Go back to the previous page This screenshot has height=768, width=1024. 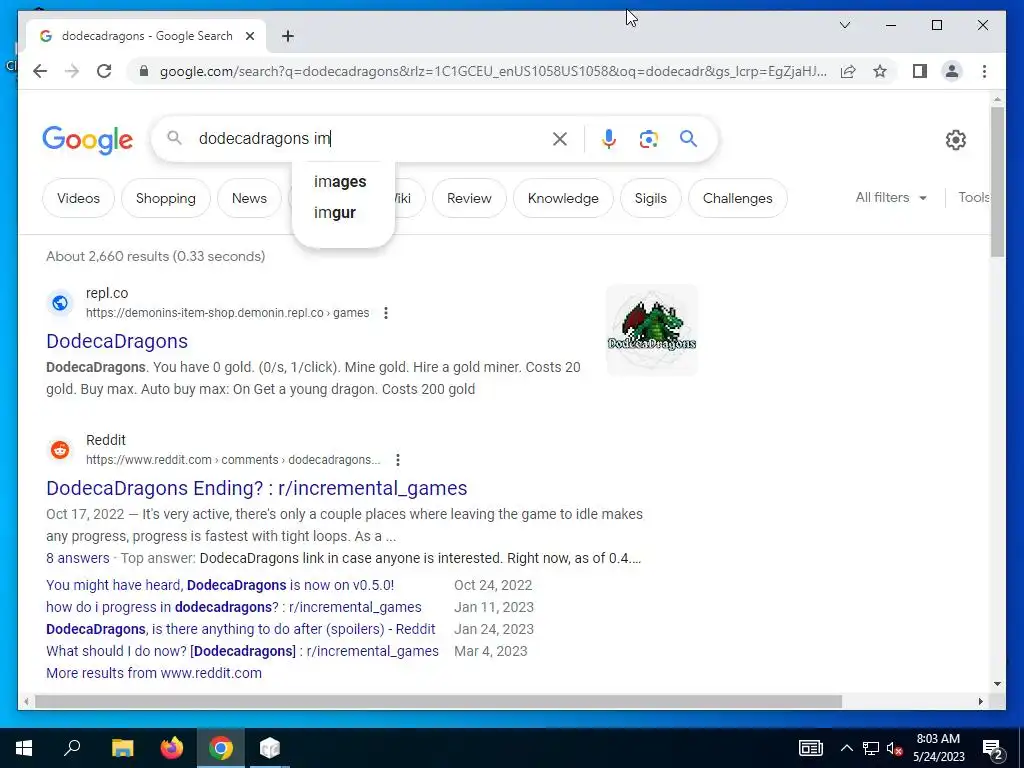(40, 71)
